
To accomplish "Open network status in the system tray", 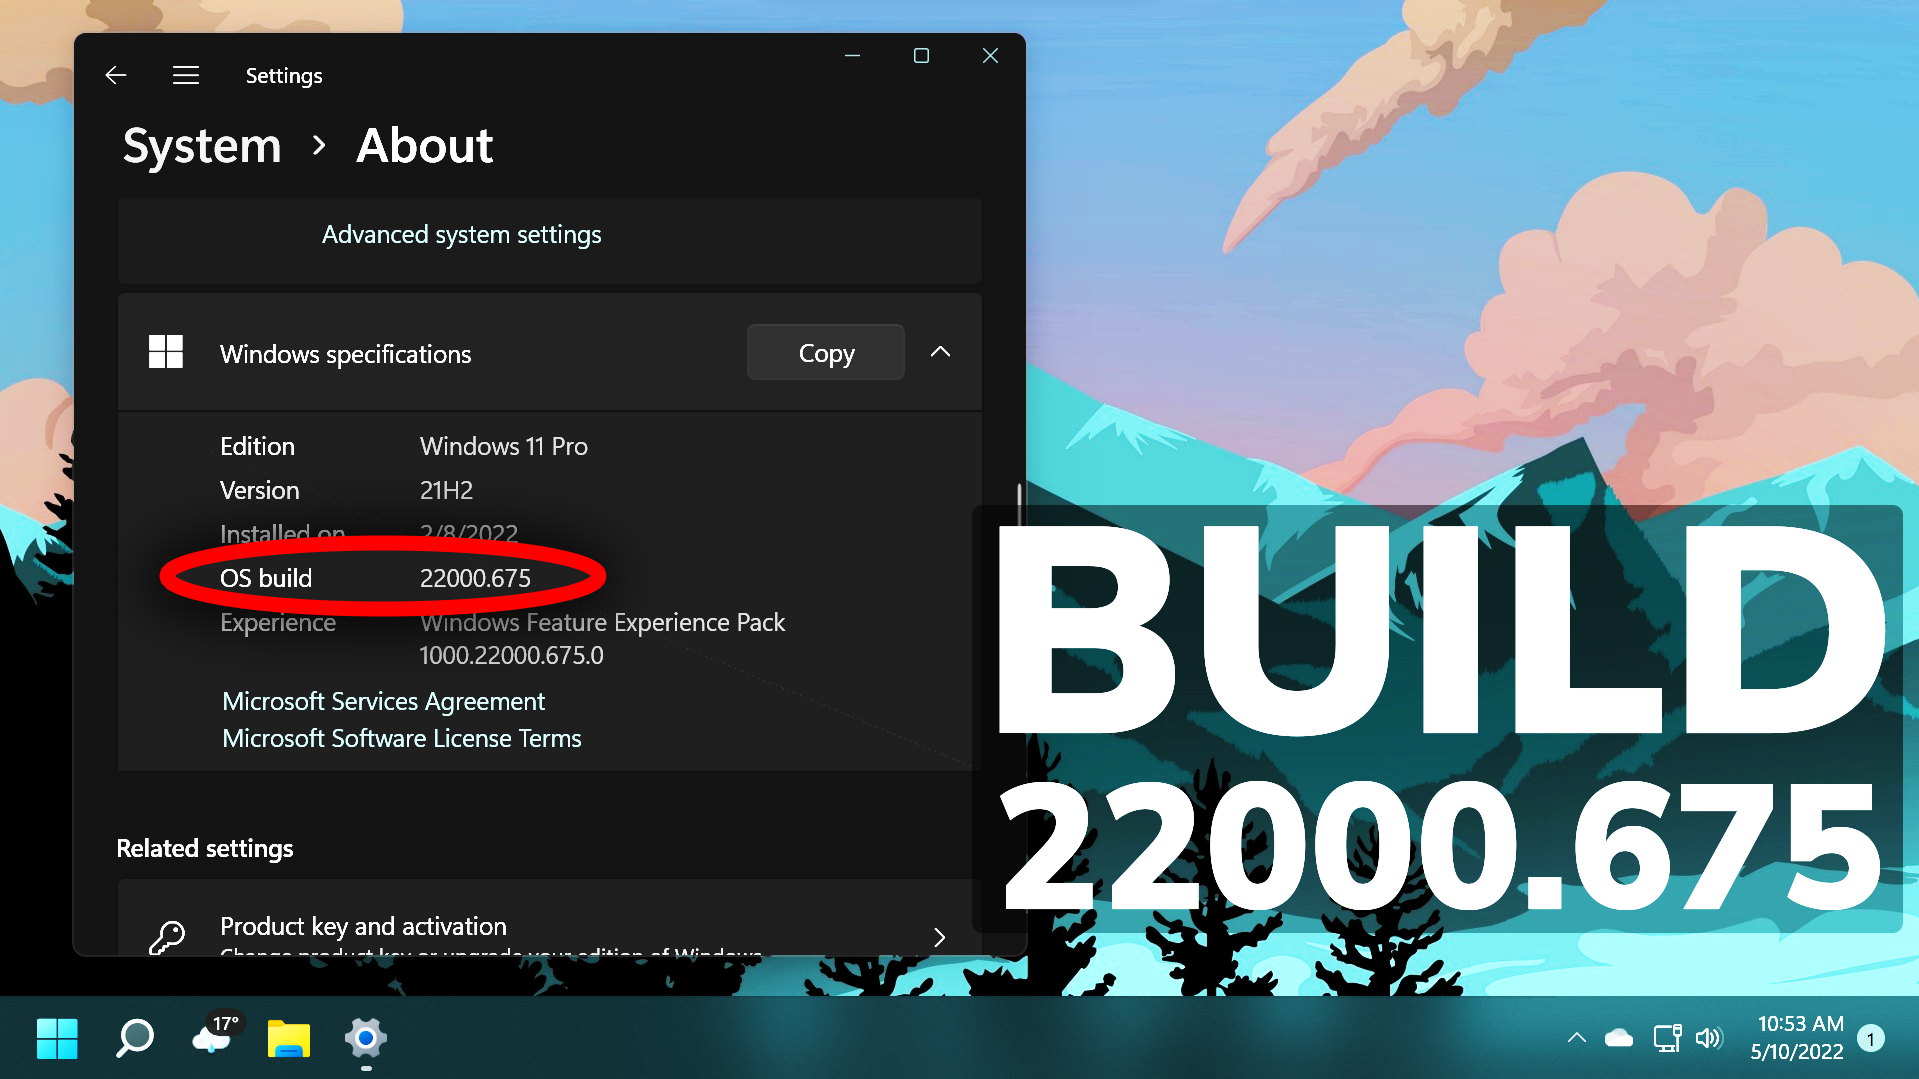I will 1667,1038.
